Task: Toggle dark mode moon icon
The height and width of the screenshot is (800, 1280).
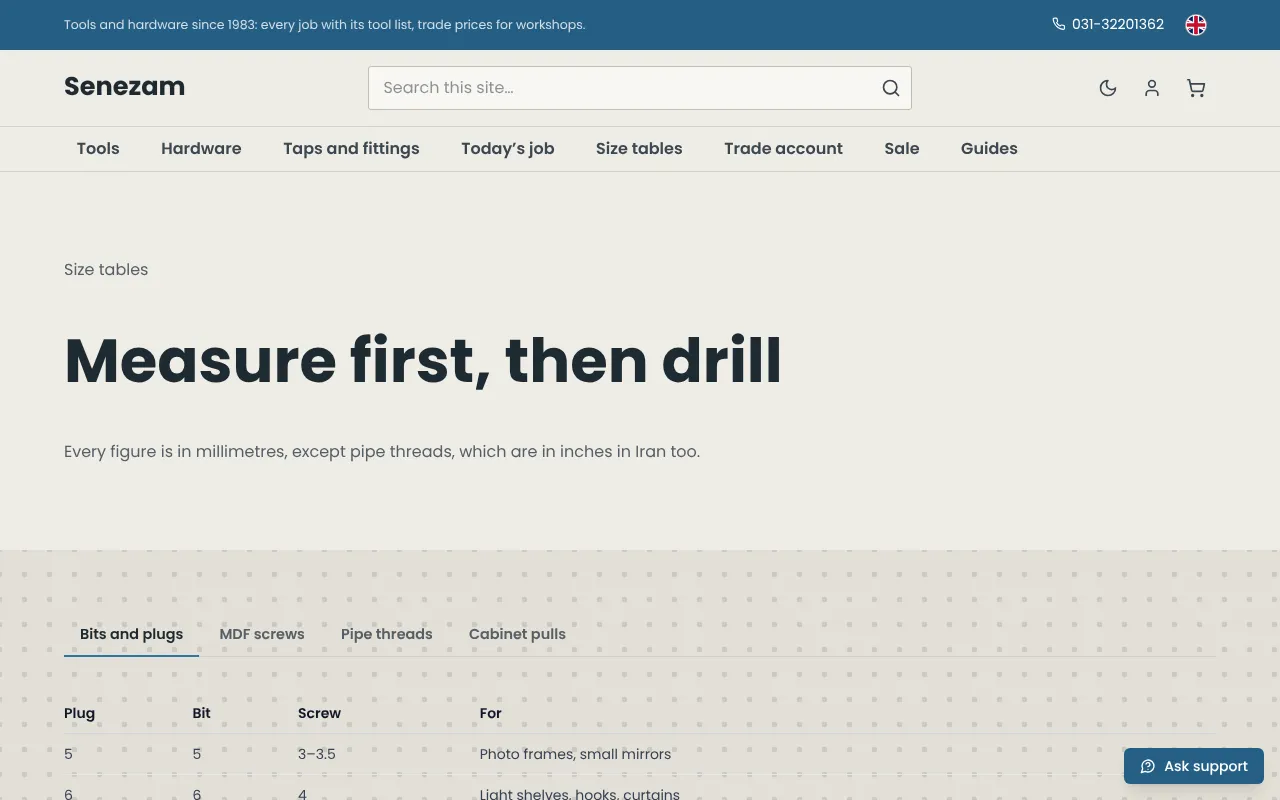Action: point(1108,88)
